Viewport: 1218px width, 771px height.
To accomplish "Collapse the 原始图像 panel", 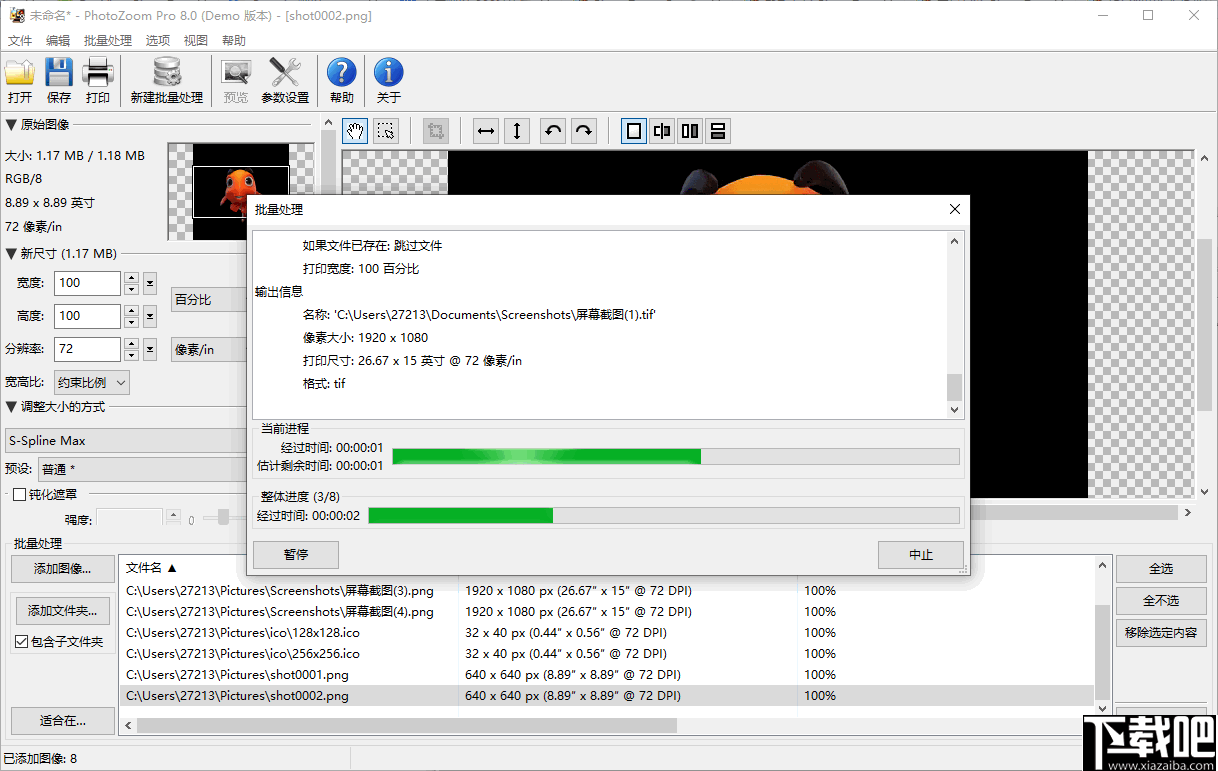I will tap(12, 123).
